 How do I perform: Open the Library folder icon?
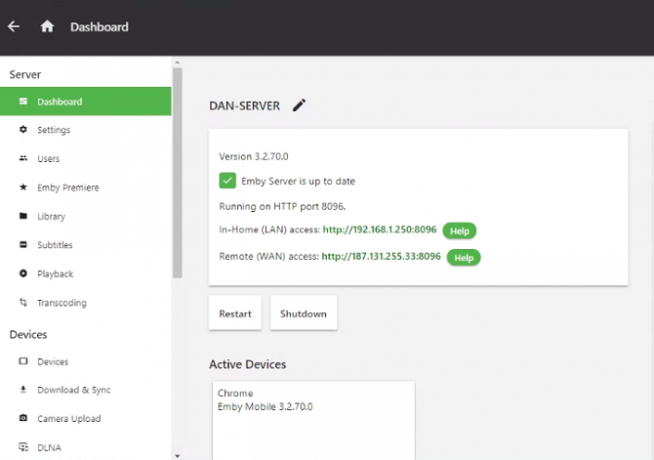[x=23, y=216]
